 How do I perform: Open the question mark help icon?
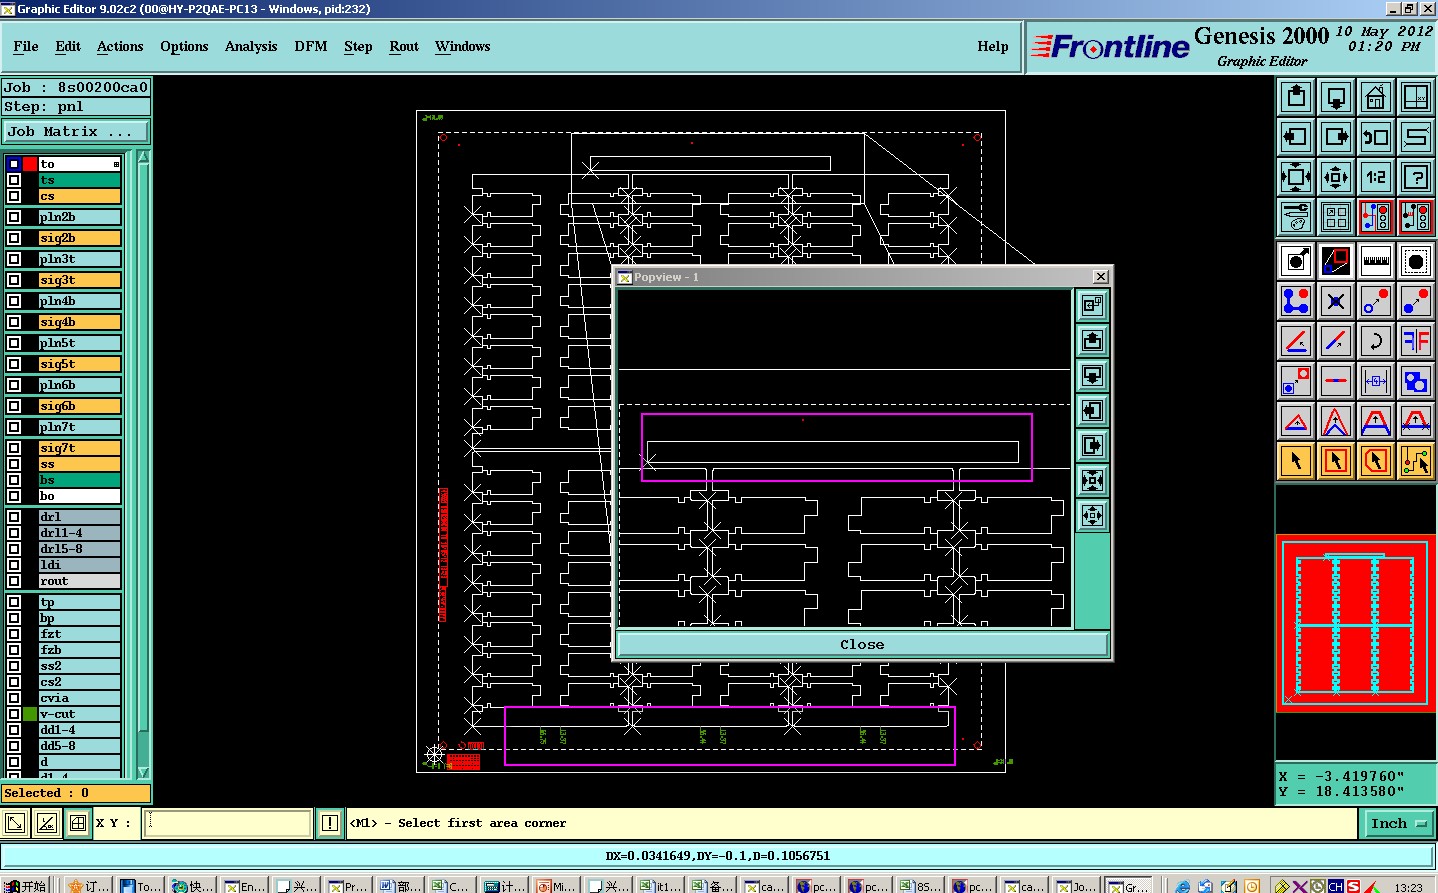click(1416, 177)
